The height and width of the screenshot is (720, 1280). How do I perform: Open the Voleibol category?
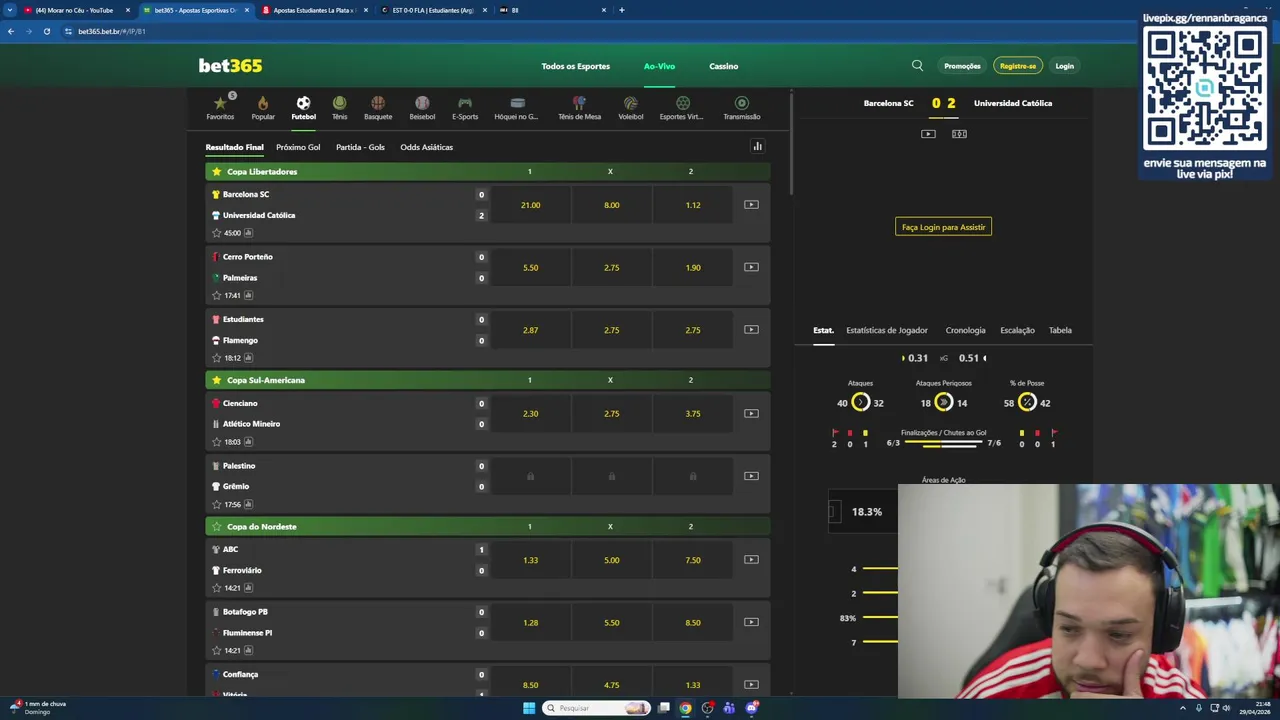[x=630, y=108]
